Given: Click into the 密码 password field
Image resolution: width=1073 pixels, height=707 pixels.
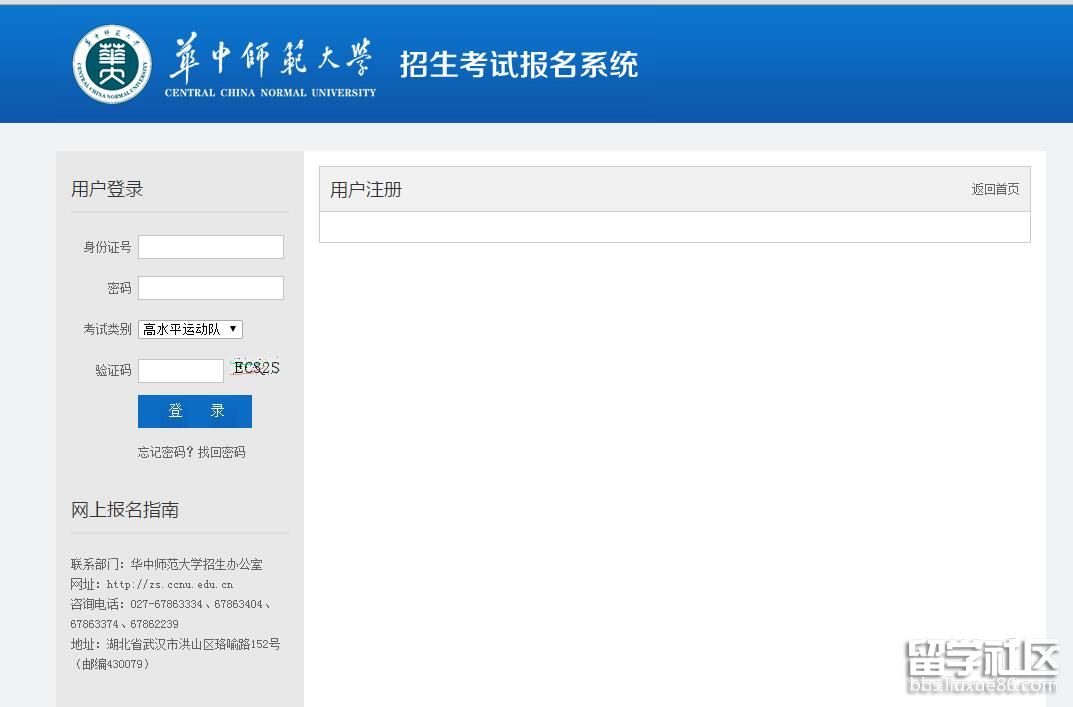Looking at the screenshot, I should [210, 288].
